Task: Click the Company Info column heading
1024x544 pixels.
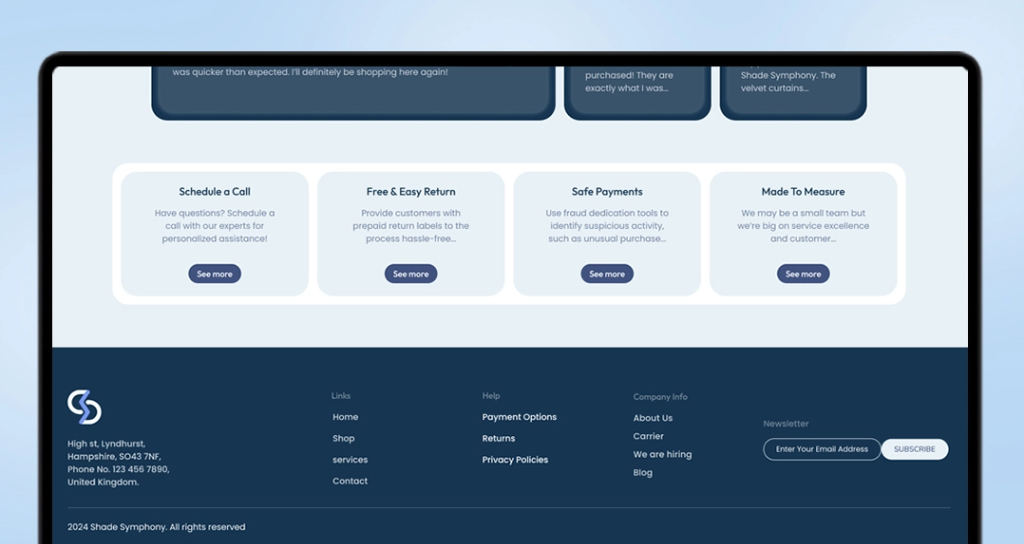Action: coord(660,397)
